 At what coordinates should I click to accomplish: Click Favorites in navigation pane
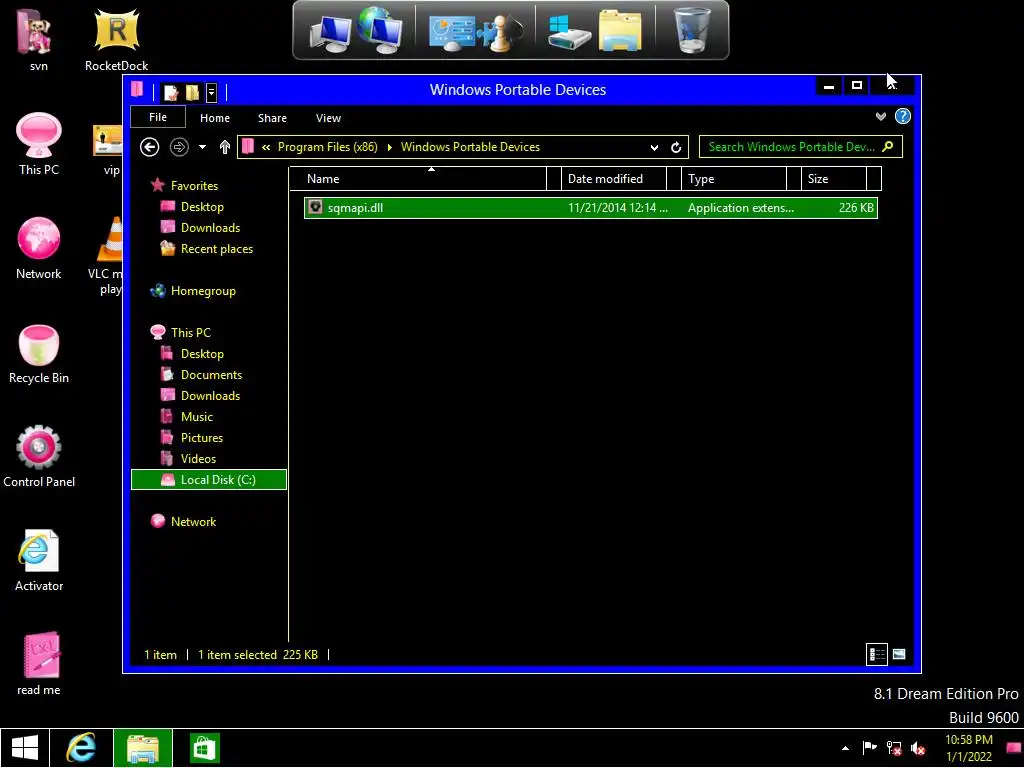[x=194, y=185]
